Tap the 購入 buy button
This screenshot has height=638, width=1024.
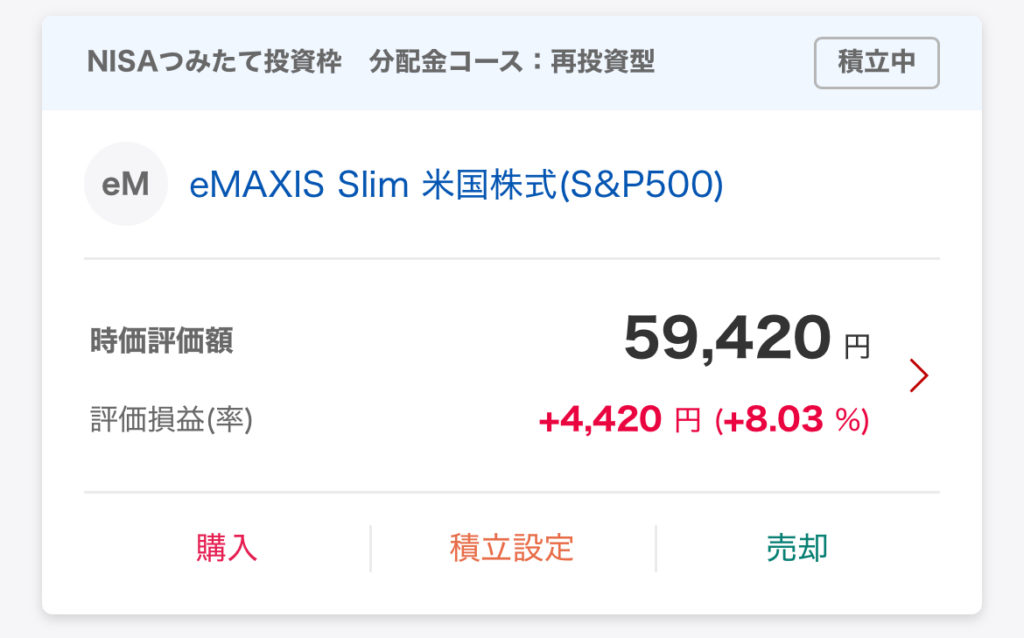(x=227, y=548)
